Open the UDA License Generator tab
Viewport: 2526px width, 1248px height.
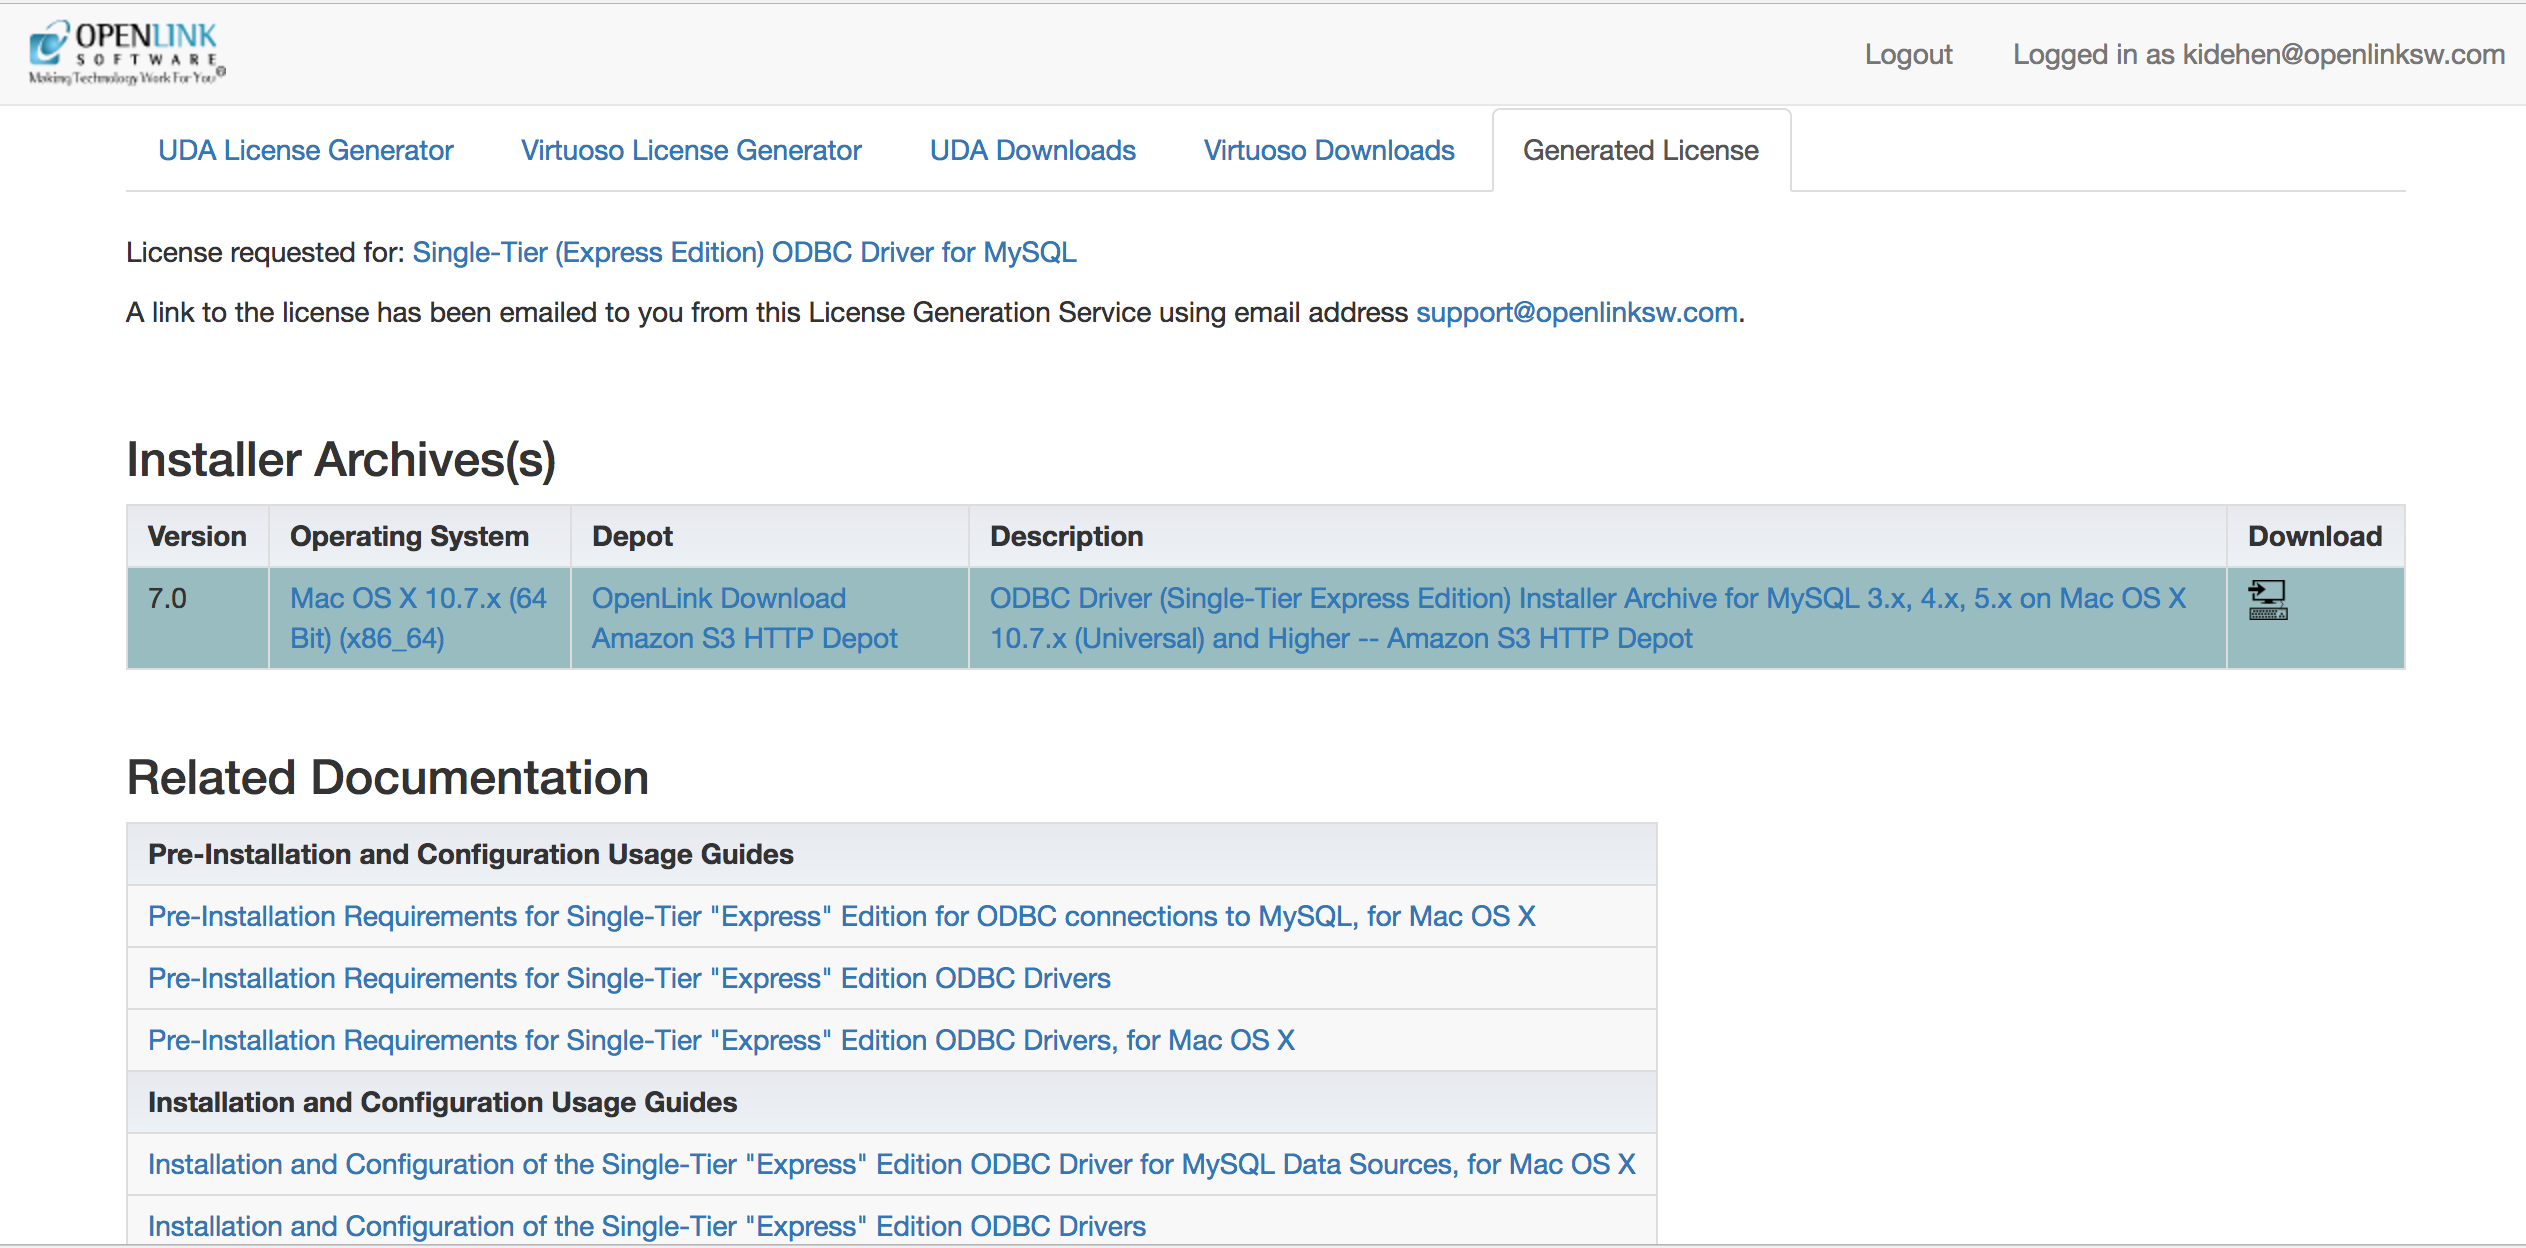305,150
